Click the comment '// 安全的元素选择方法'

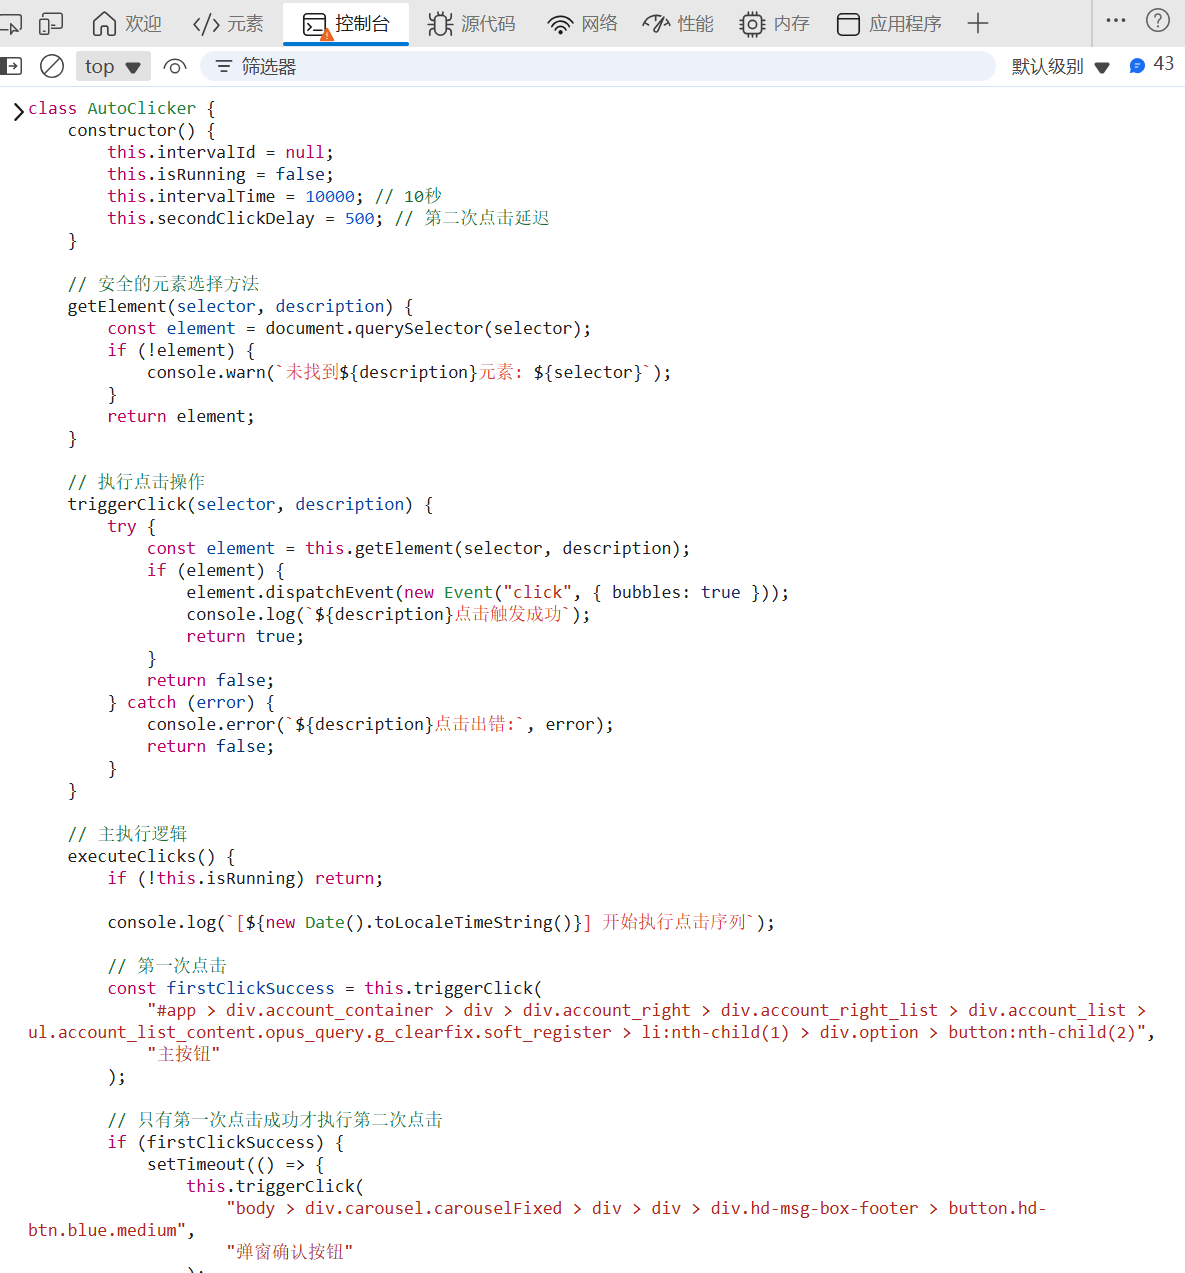pyautogui.click(x=163, y=284)
